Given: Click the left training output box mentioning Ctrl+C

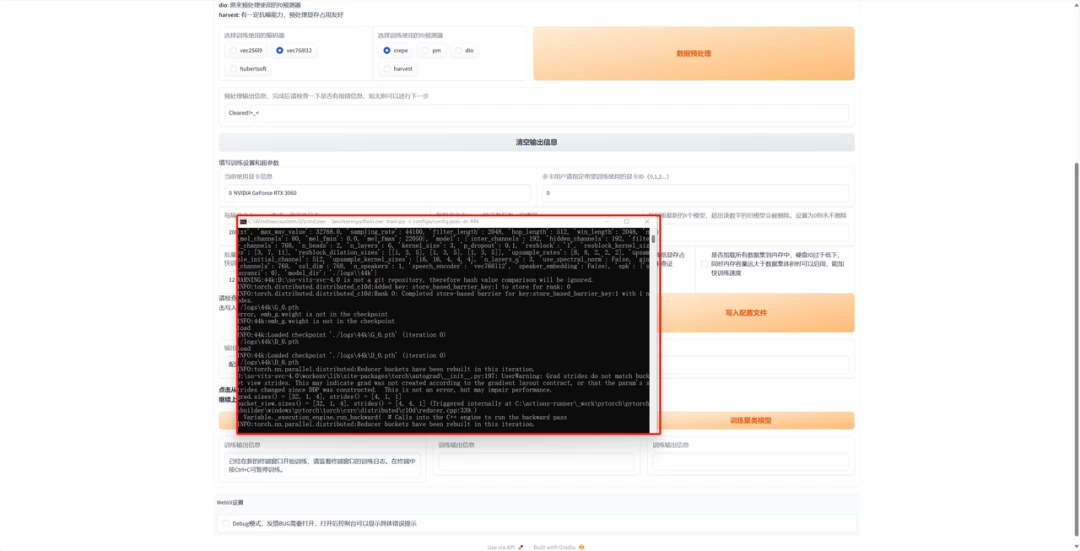Looking at the screenshot, I should pyautogui.click(x=322, y=466).
